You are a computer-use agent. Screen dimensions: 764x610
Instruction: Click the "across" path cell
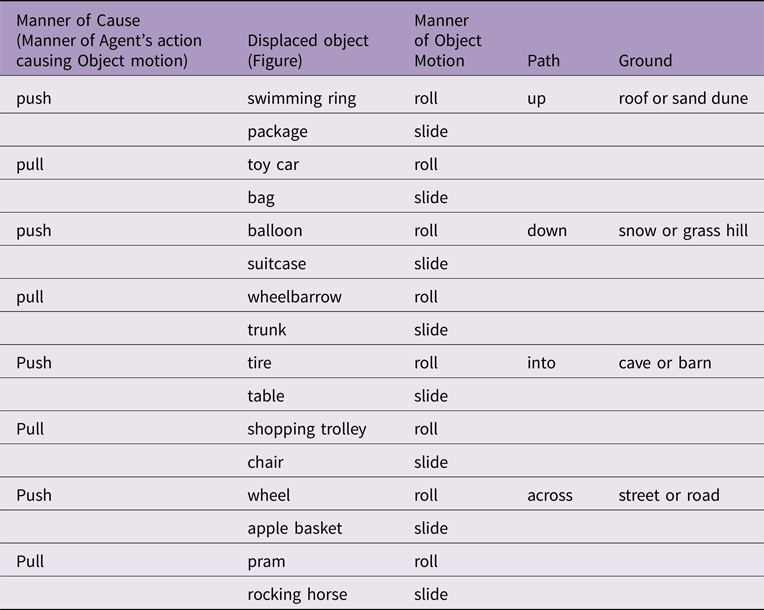point(549,495)
